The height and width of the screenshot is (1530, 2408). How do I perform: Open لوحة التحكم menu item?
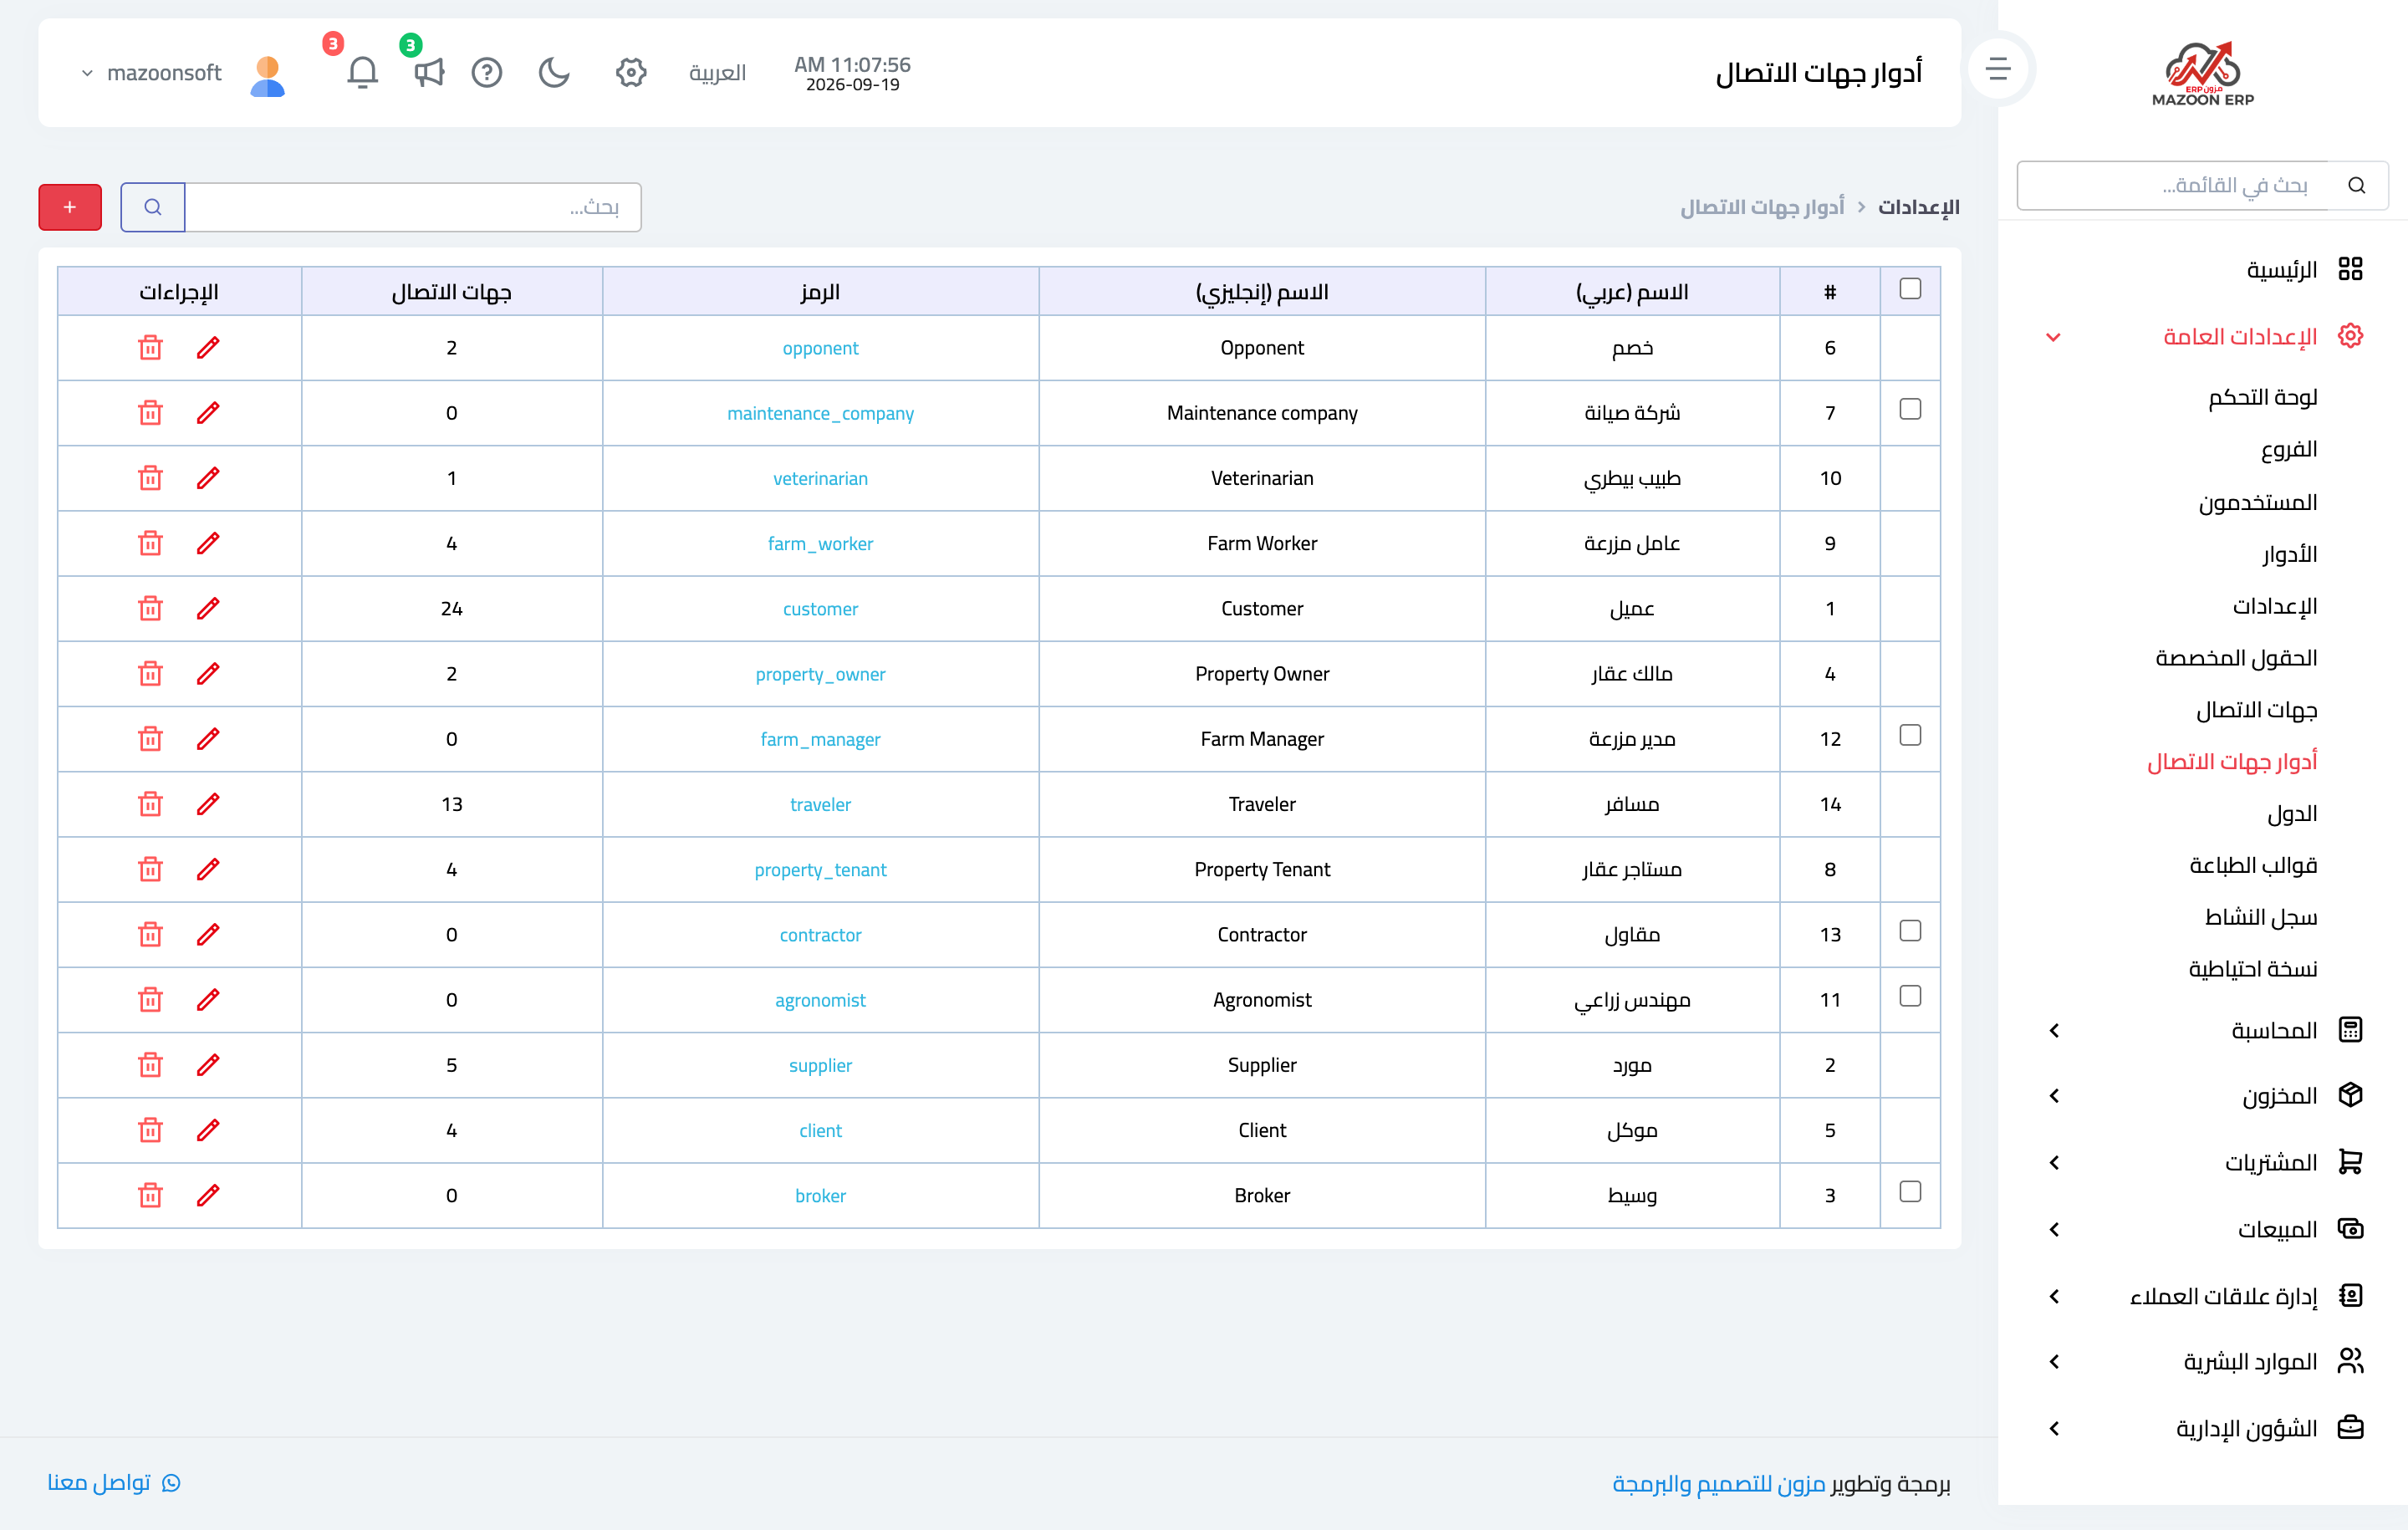(2262, 398)
